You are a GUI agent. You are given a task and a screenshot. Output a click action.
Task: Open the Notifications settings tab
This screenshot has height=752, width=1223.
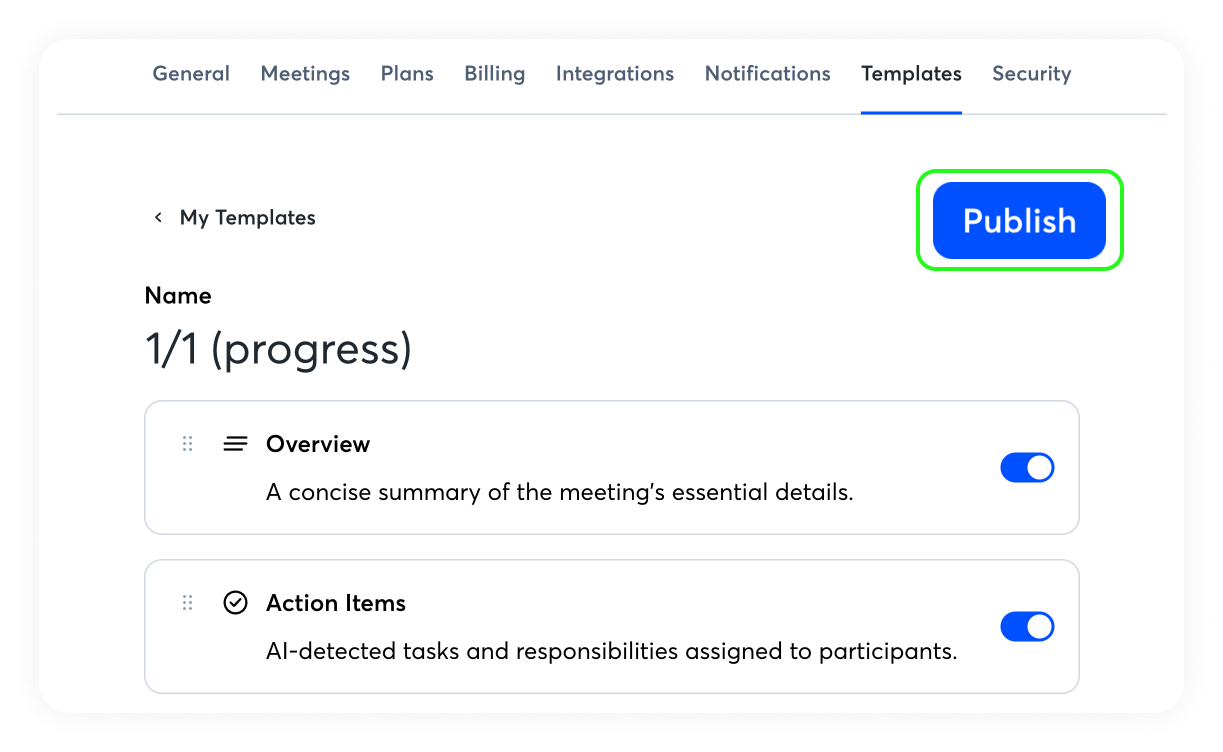pos(767,74)
